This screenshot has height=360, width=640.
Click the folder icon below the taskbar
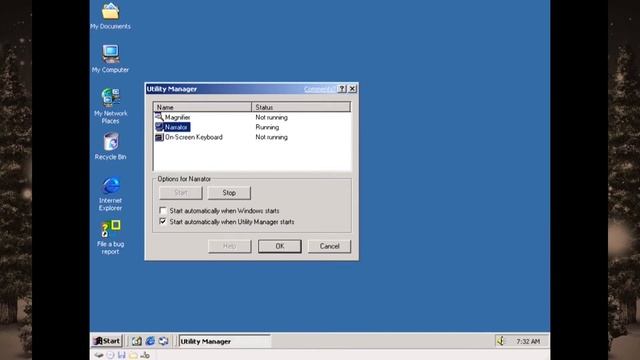click(x=133, y=355)
